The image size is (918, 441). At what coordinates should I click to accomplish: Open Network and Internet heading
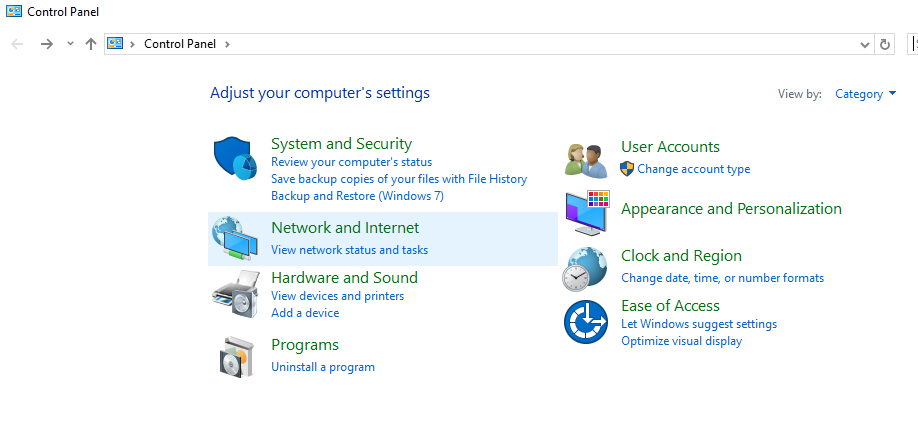coord(345,228)
